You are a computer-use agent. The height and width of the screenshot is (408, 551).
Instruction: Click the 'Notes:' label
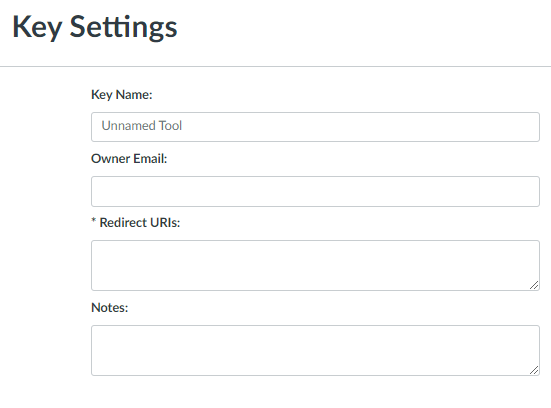[x=110, y=307]
